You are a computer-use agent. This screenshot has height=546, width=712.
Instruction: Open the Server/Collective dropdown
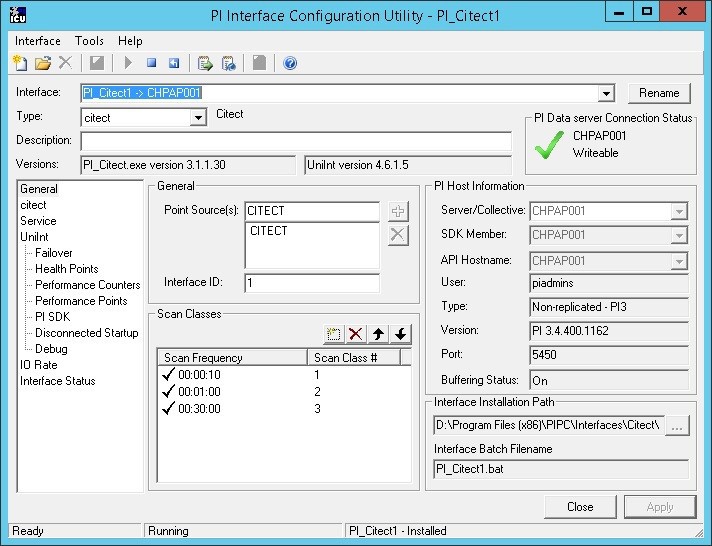pos(679,211)
